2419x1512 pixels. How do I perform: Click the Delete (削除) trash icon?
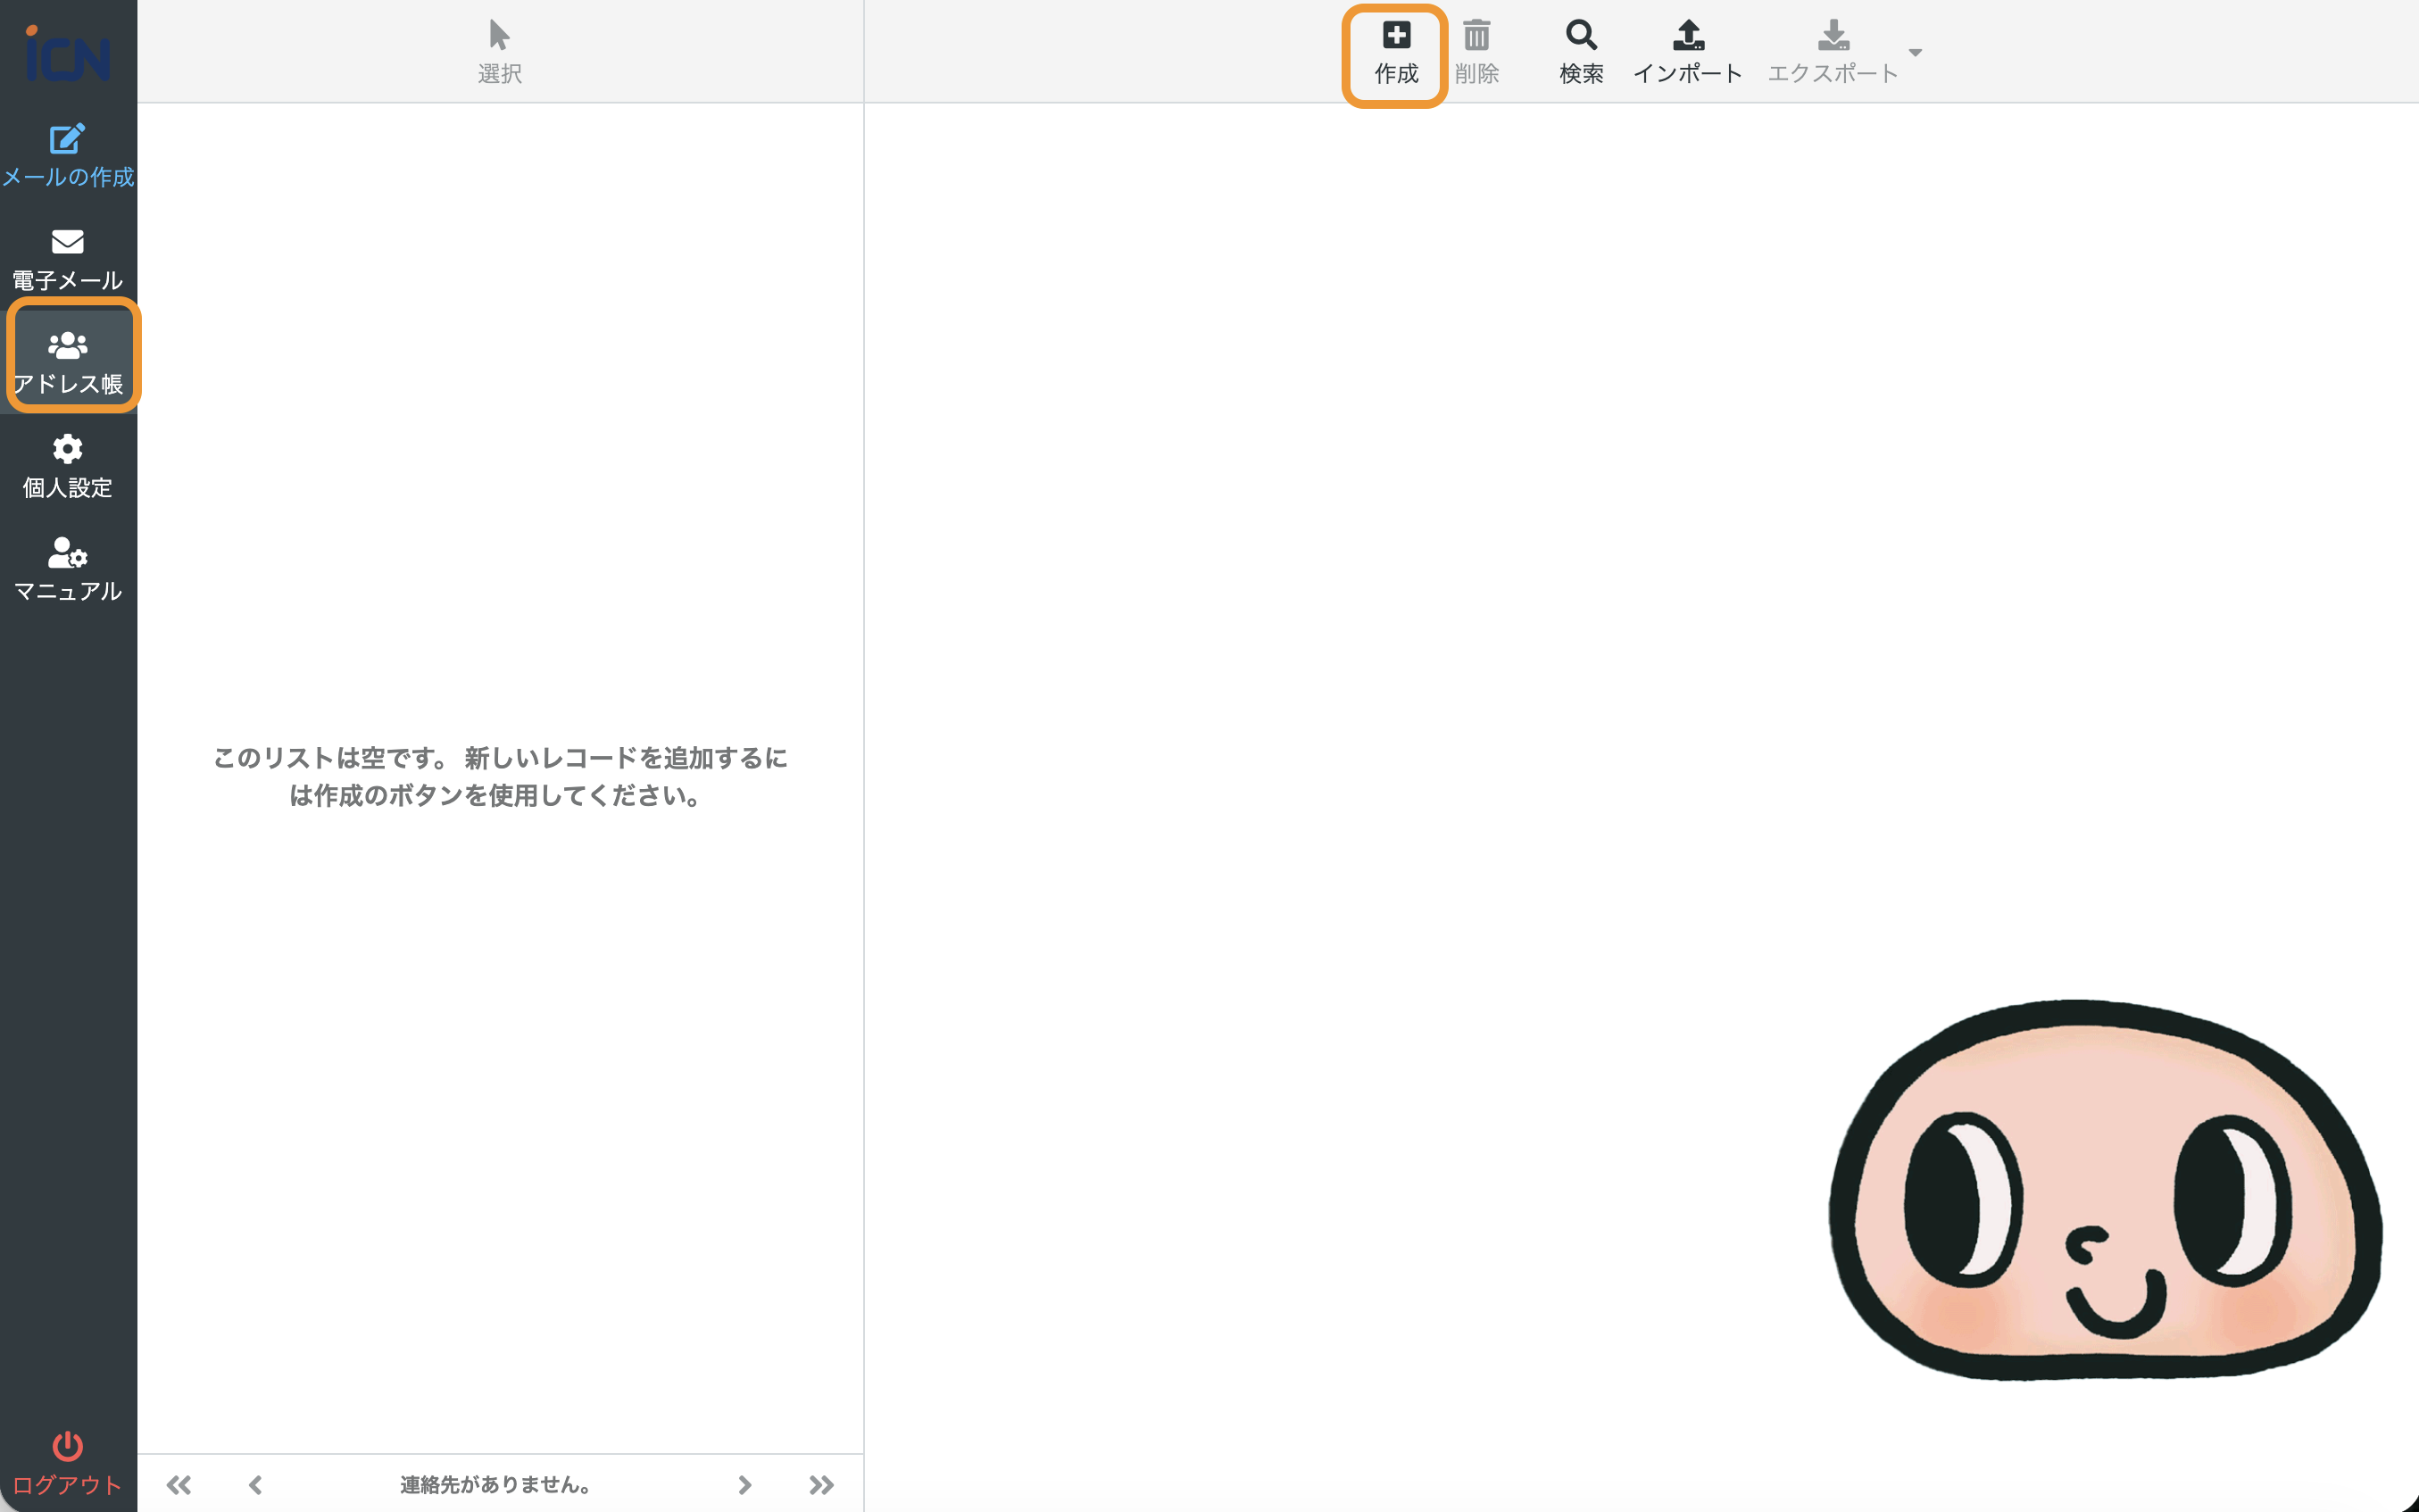(x=1476, y=37)
